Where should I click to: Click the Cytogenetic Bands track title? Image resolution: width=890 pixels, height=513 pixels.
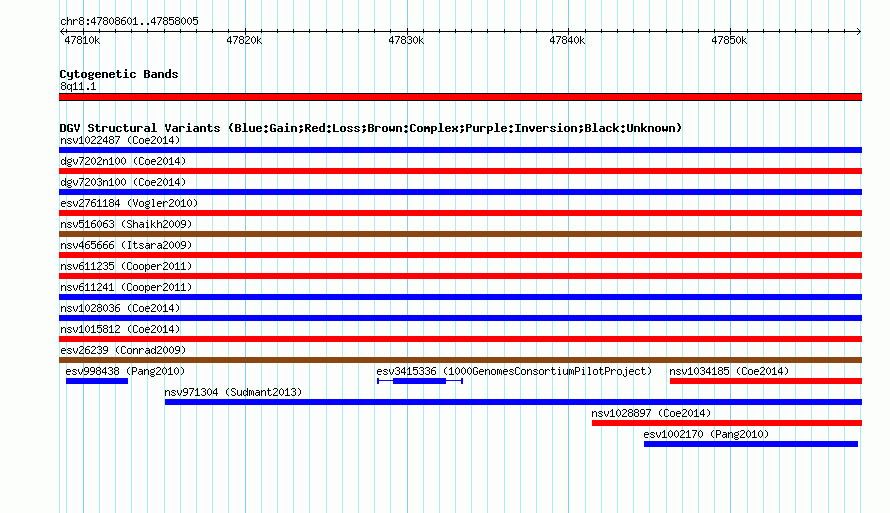click(x=119, y=74)
